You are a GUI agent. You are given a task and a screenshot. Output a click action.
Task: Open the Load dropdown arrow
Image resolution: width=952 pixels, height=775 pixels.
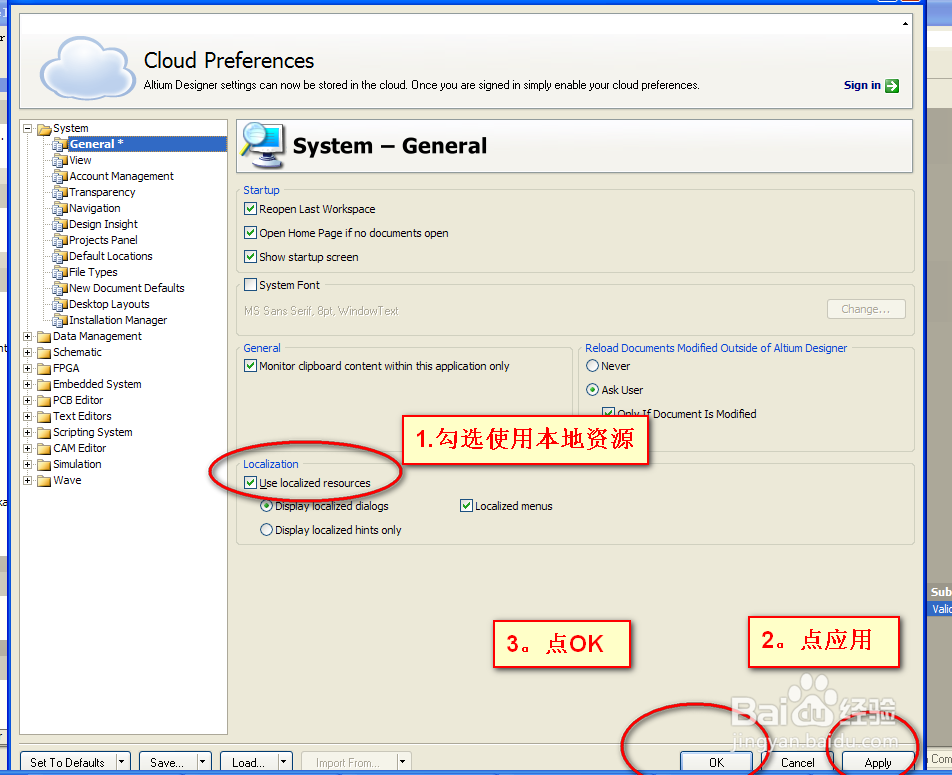tap(284, 762)
